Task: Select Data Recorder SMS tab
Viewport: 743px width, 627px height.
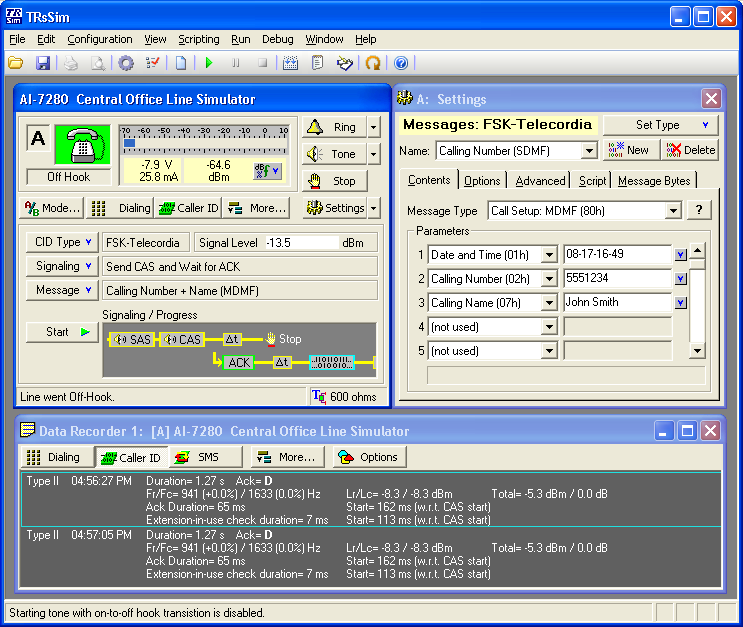Action: point(205,457)
